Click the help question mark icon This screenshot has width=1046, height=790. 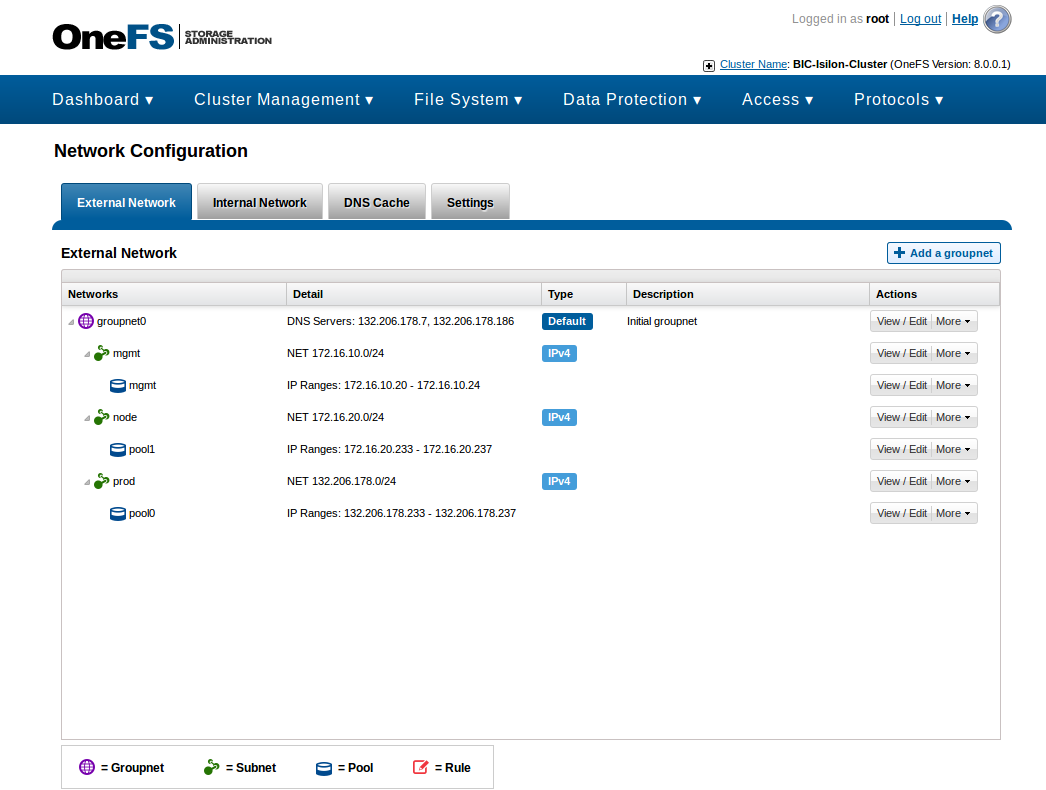click(x=997, y=19)
